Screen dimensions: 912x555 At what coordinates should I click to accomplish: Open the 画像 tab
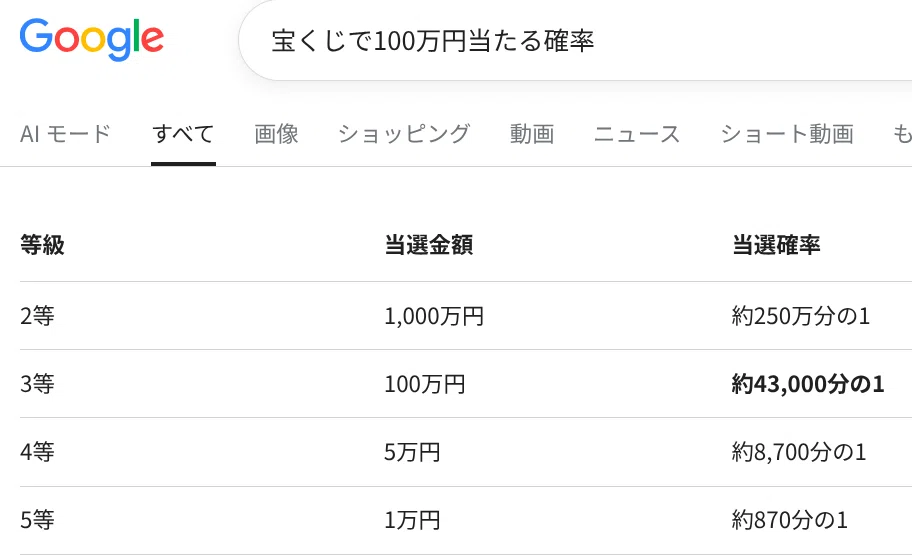276,134
